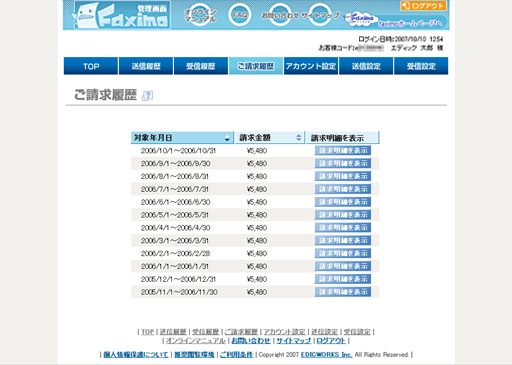Viewport: 512px width, 365px height.
Task: Go to the TOP navigation tab
Action: click(91, 66)
